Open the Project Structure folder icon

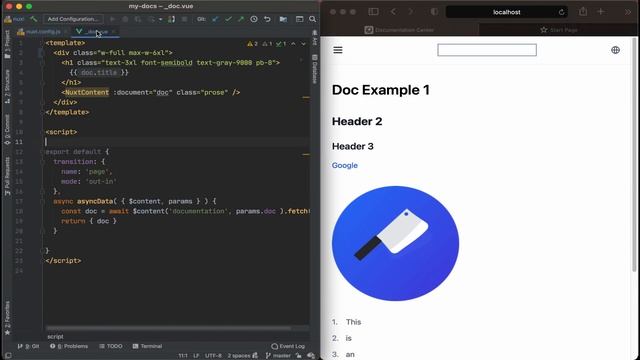283,19
